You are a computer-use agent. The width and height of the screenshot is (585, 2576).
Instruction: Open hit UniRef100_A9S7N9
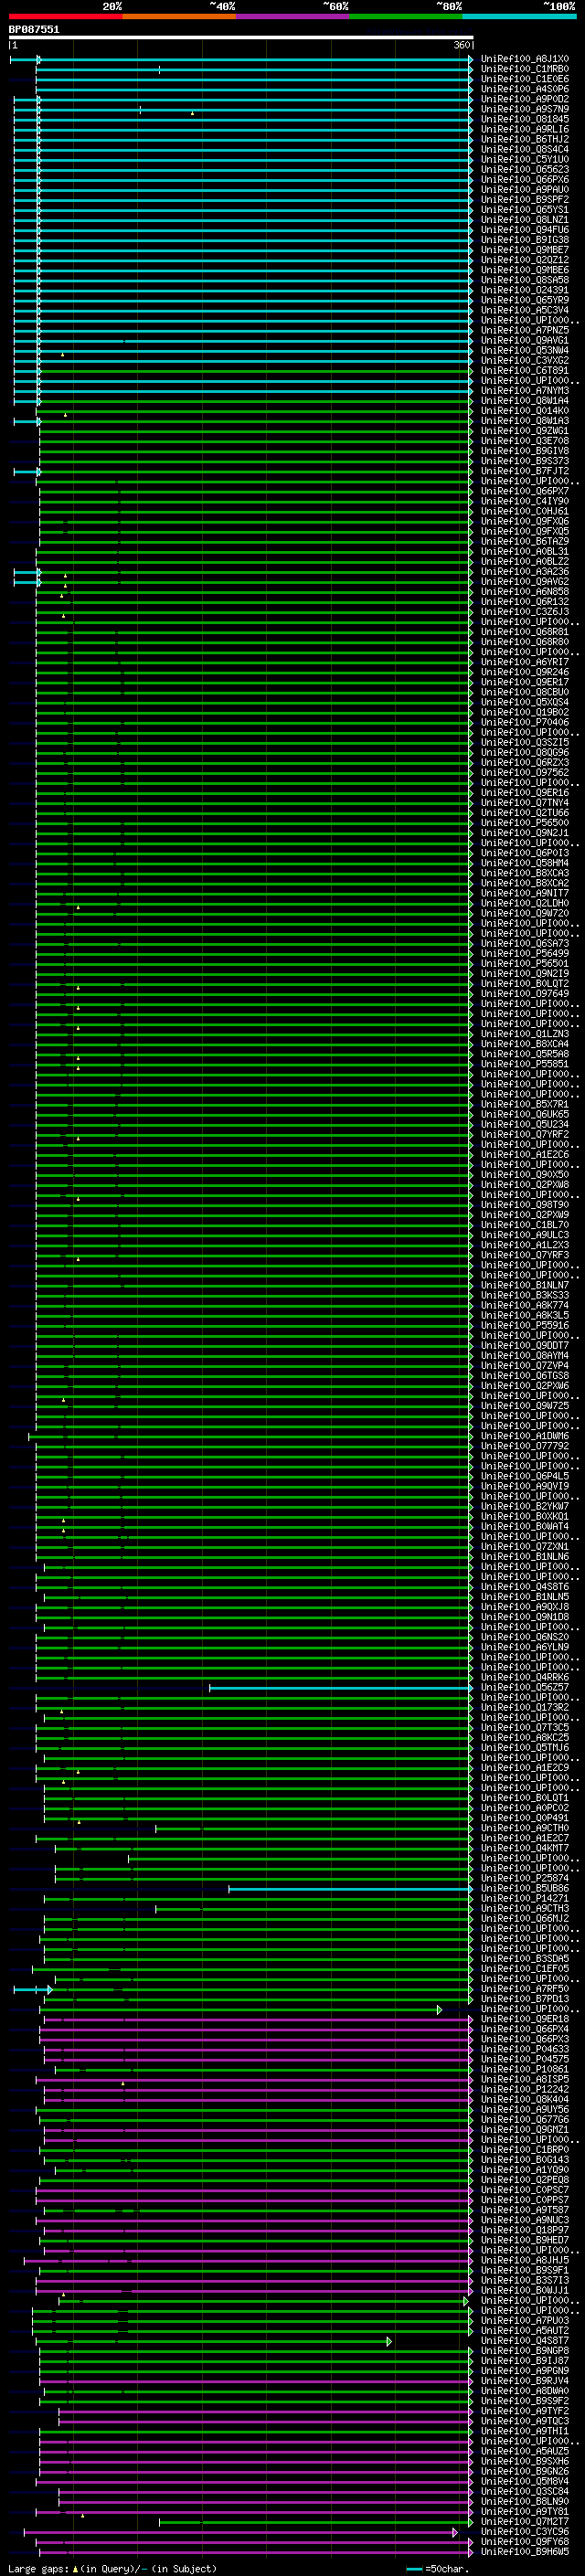[x=525, y=109]
